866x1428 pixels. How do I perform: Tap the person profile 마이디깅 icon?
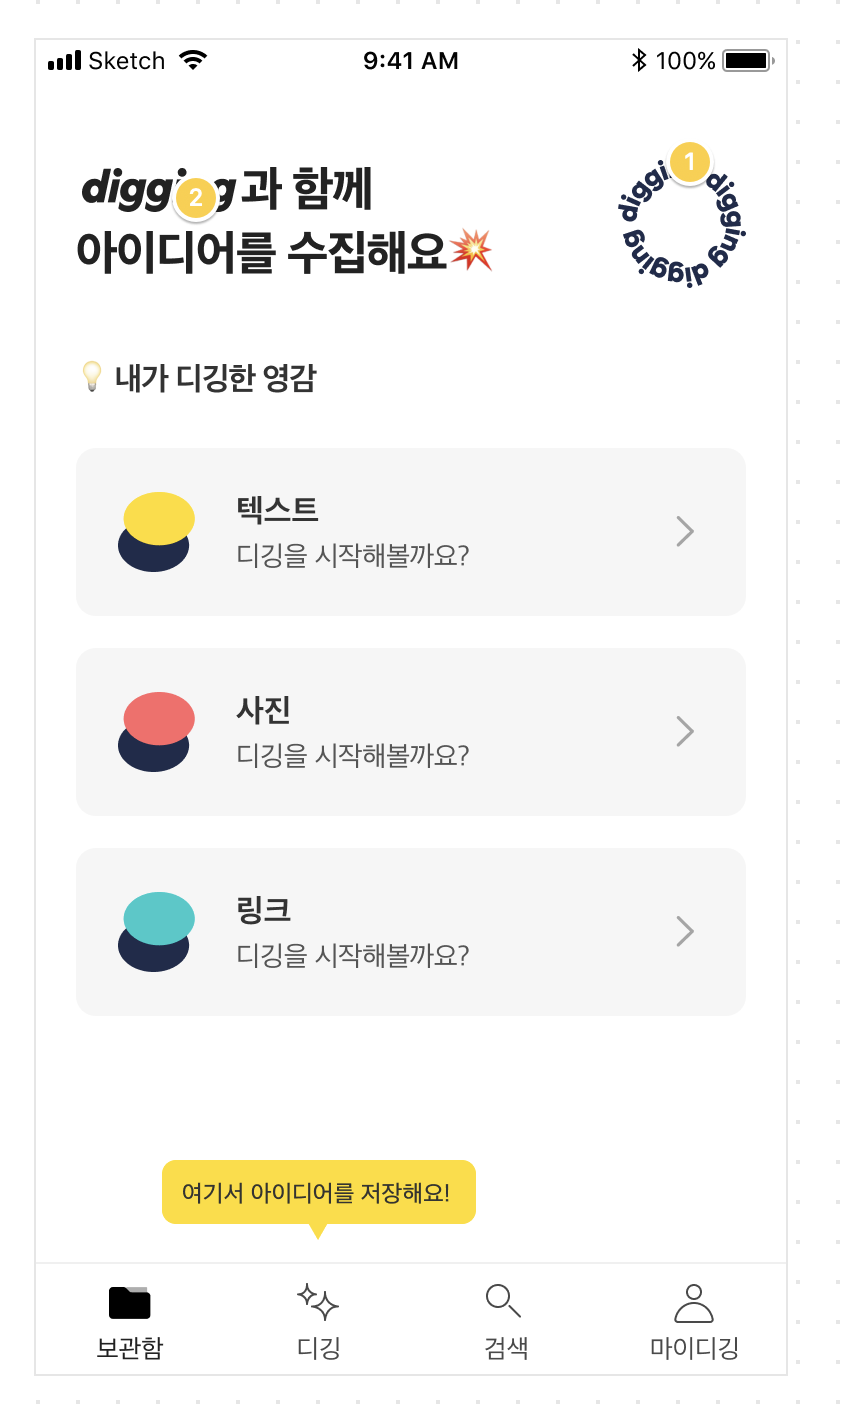point(694,1303)
